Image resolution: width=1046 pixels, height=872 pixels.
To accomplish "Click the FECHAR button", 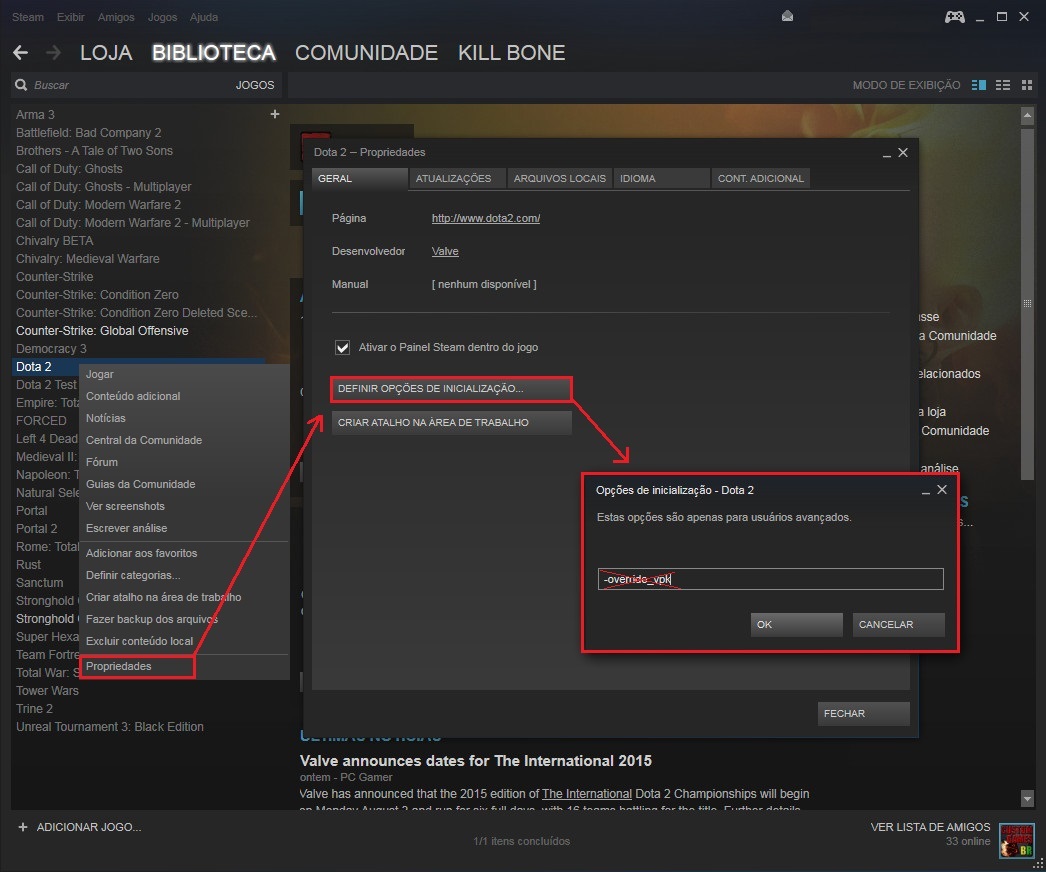I will 863,713.
